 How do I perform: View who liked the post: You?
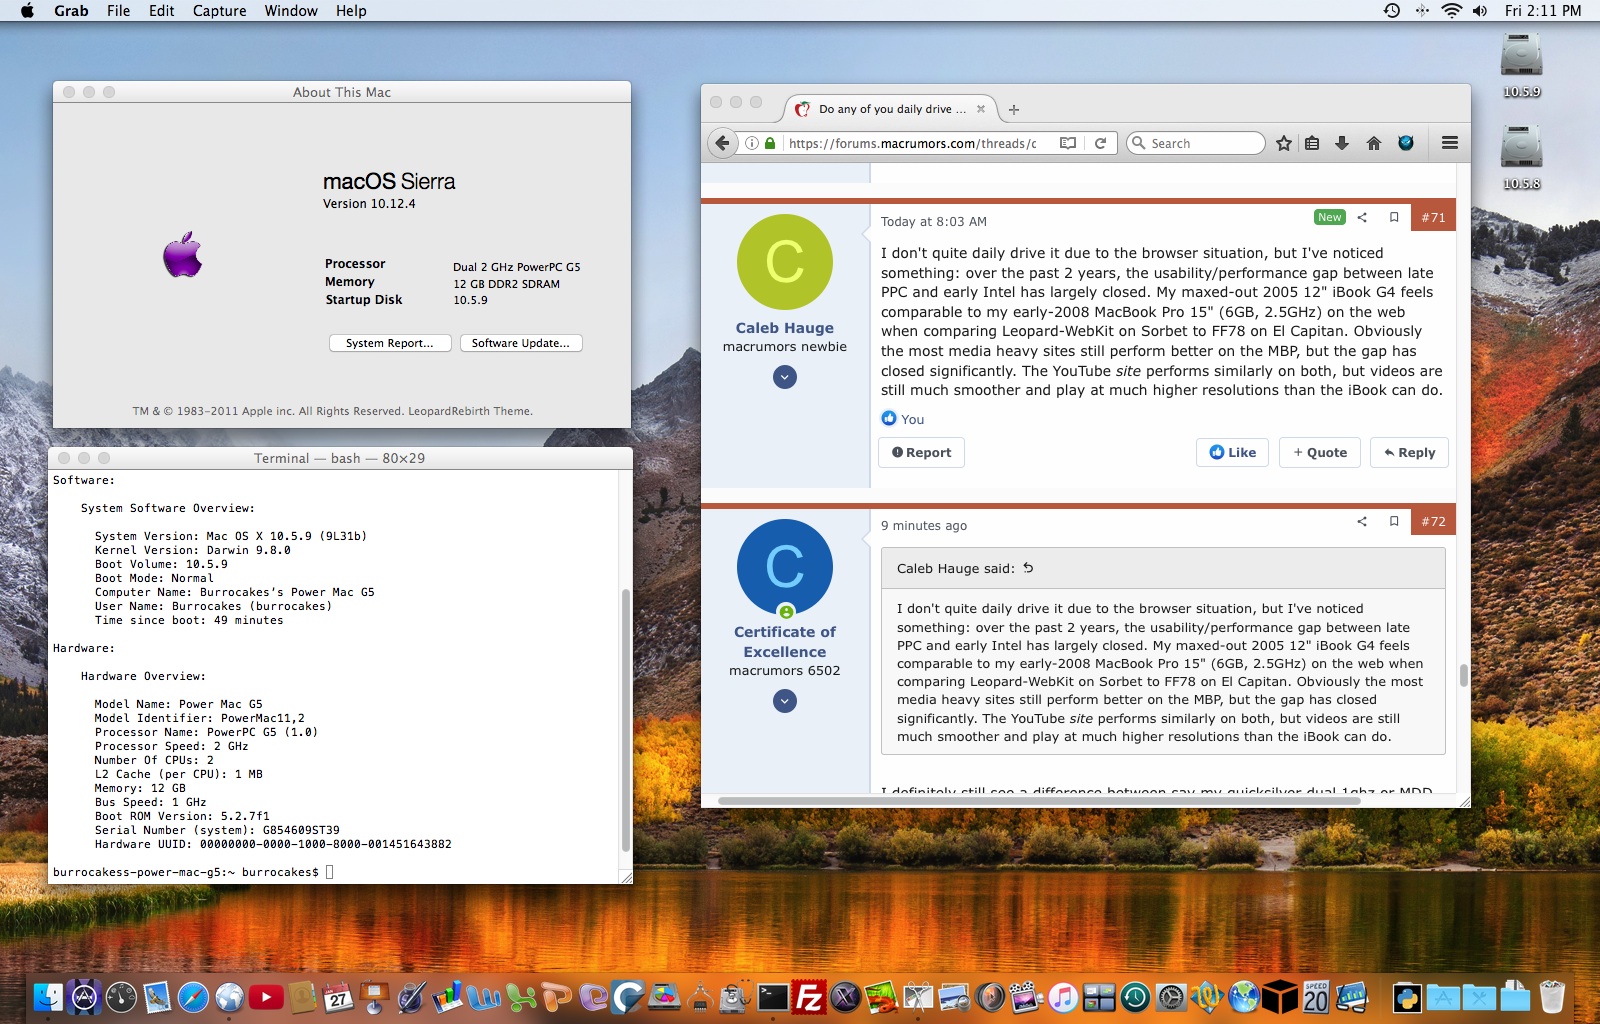tap(912, 419)
